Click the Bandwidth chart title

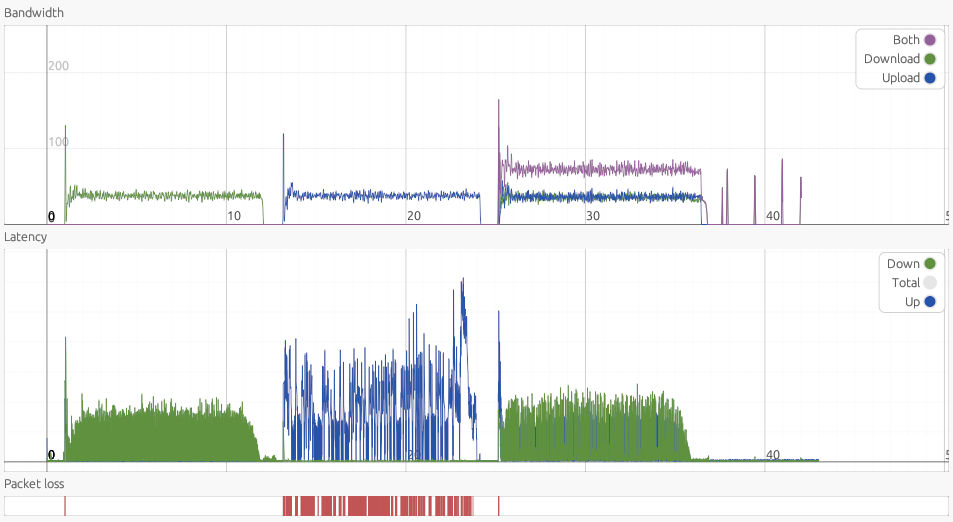[x=33, y=12]
